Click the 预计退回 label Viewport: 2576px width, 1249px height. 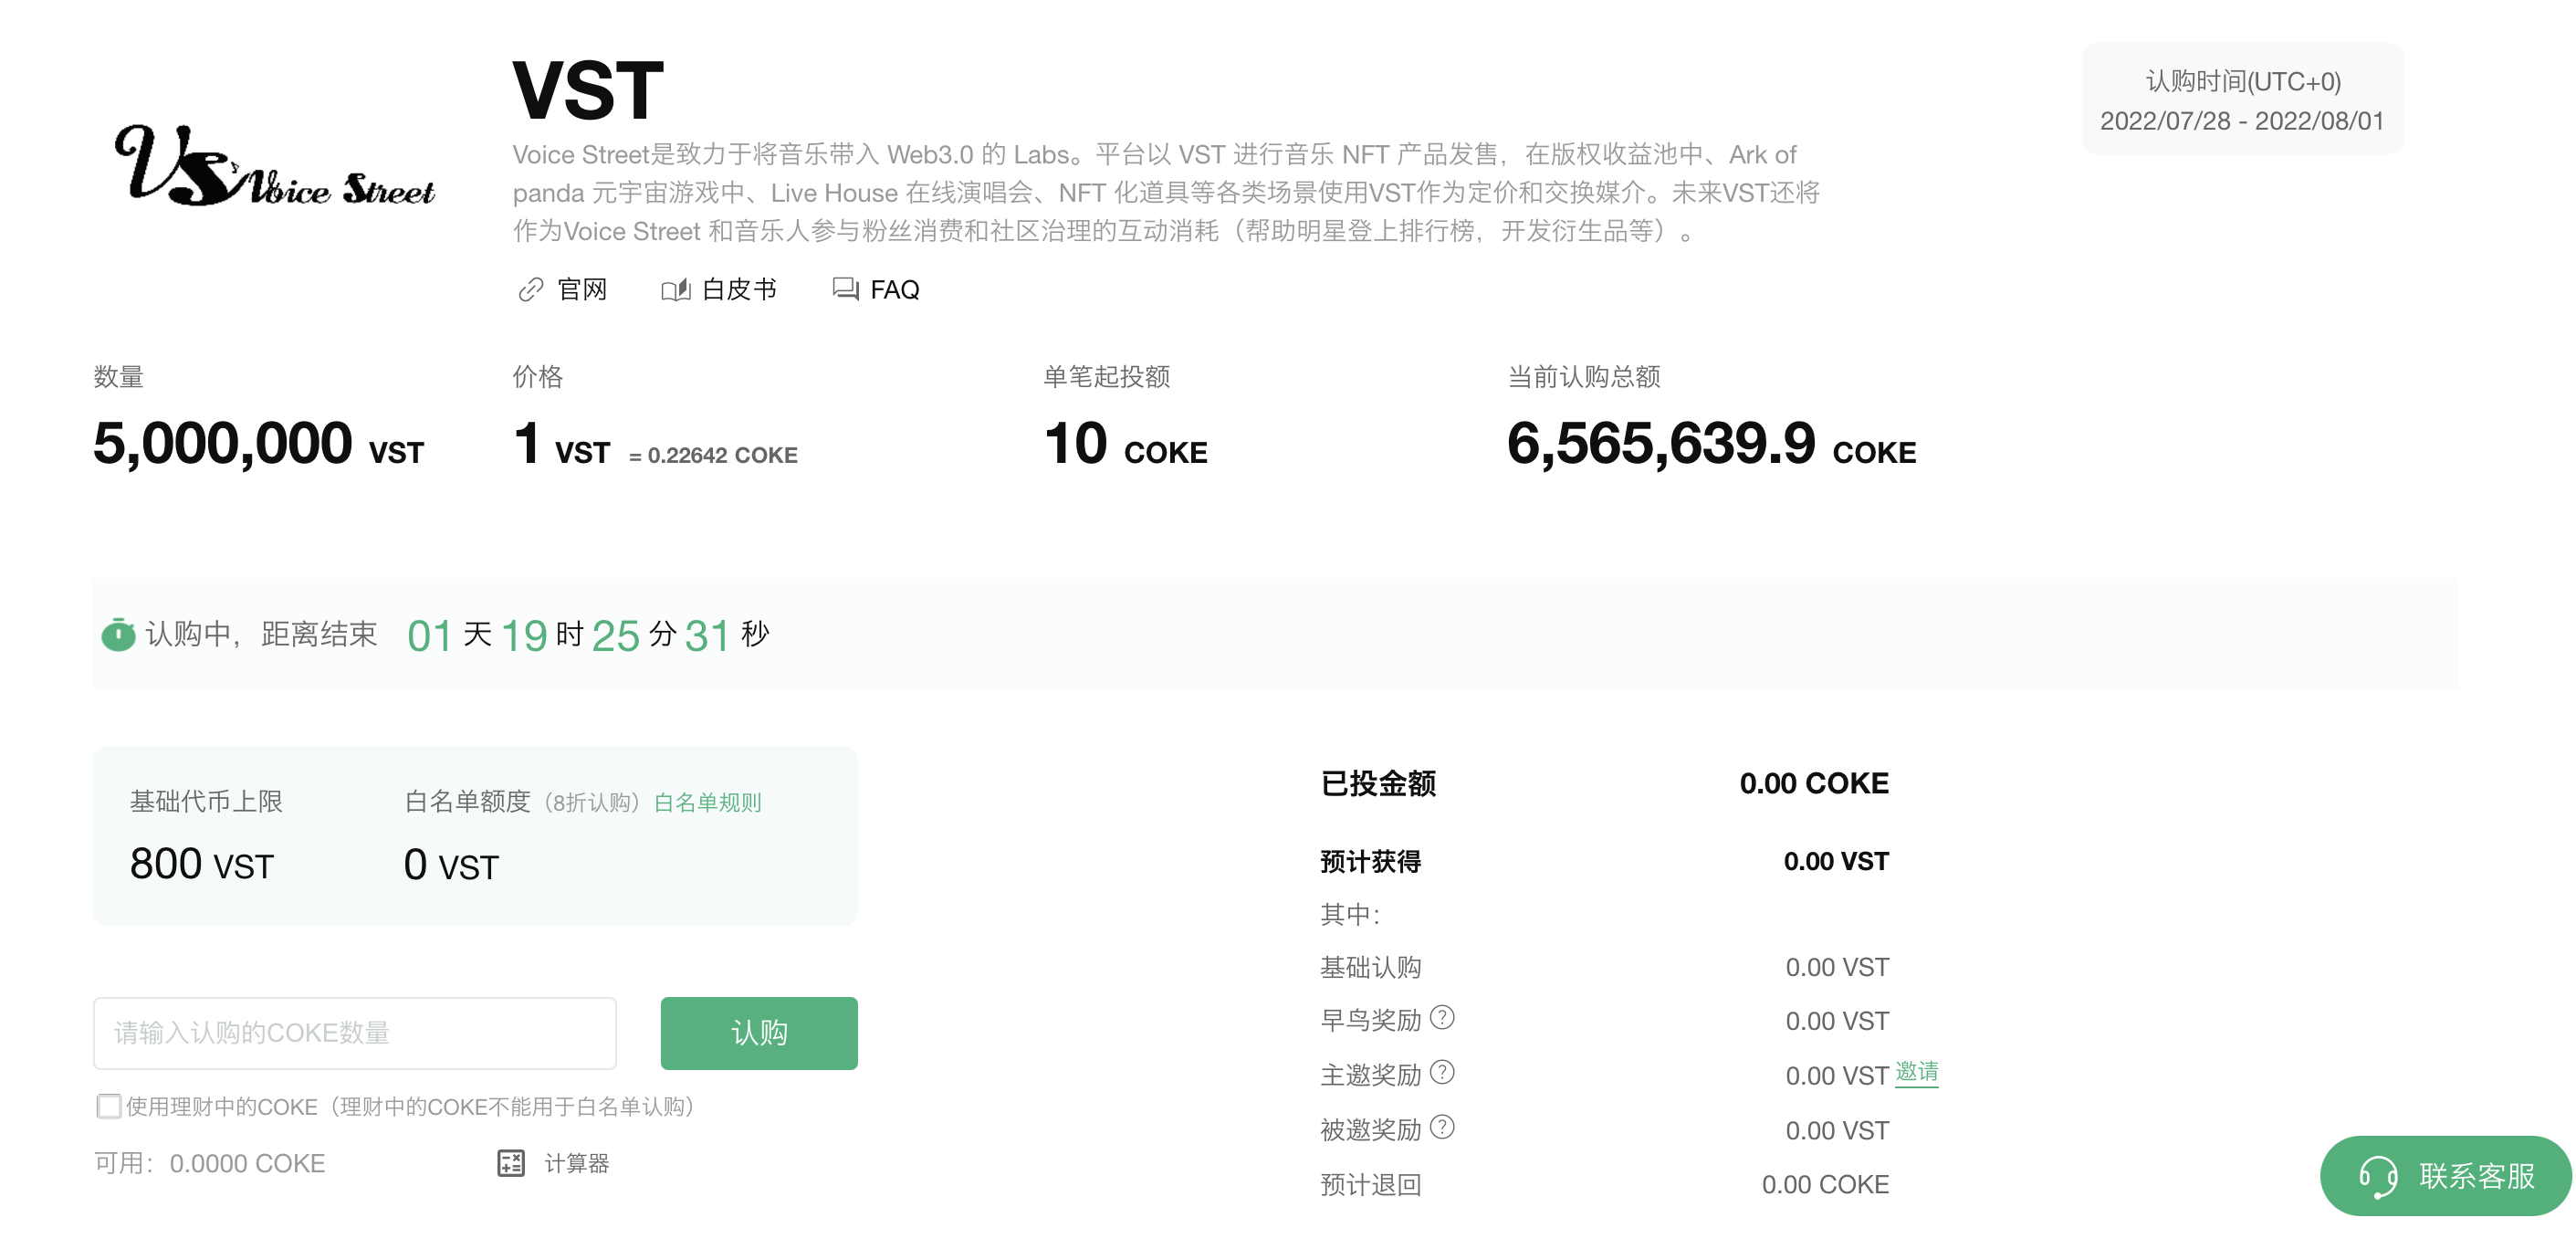[x=1370, y=1185]
